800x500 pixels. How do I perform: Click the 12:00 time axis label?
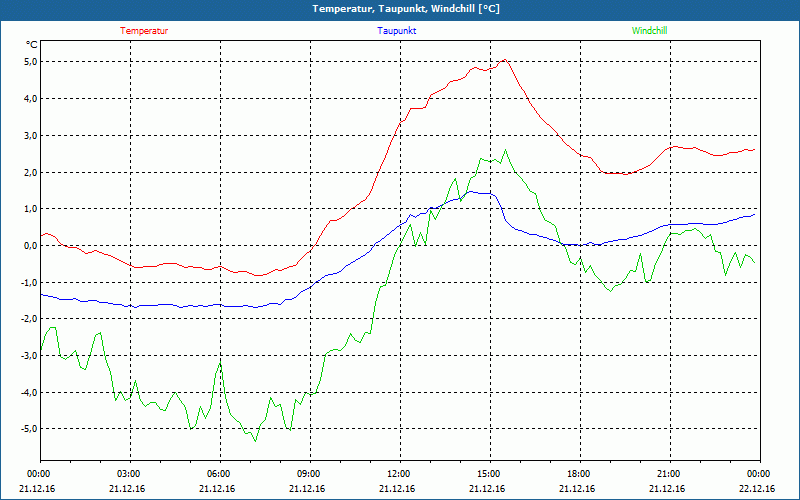400,473
